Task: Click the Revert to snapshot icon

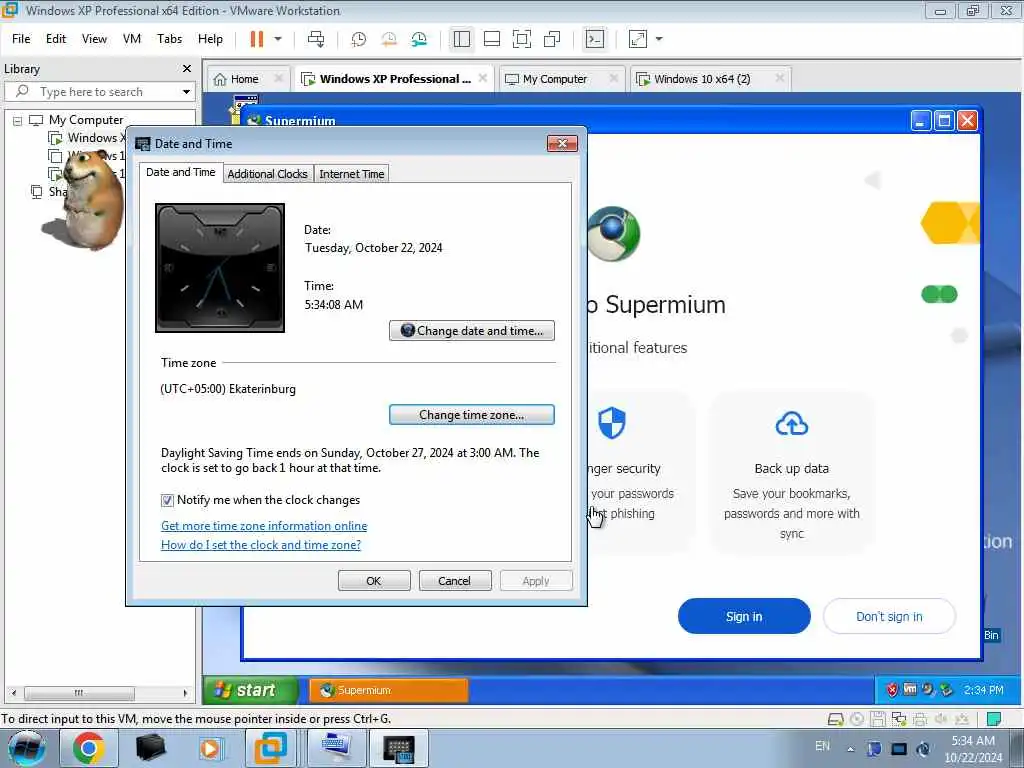Action: tap(389, 39)
